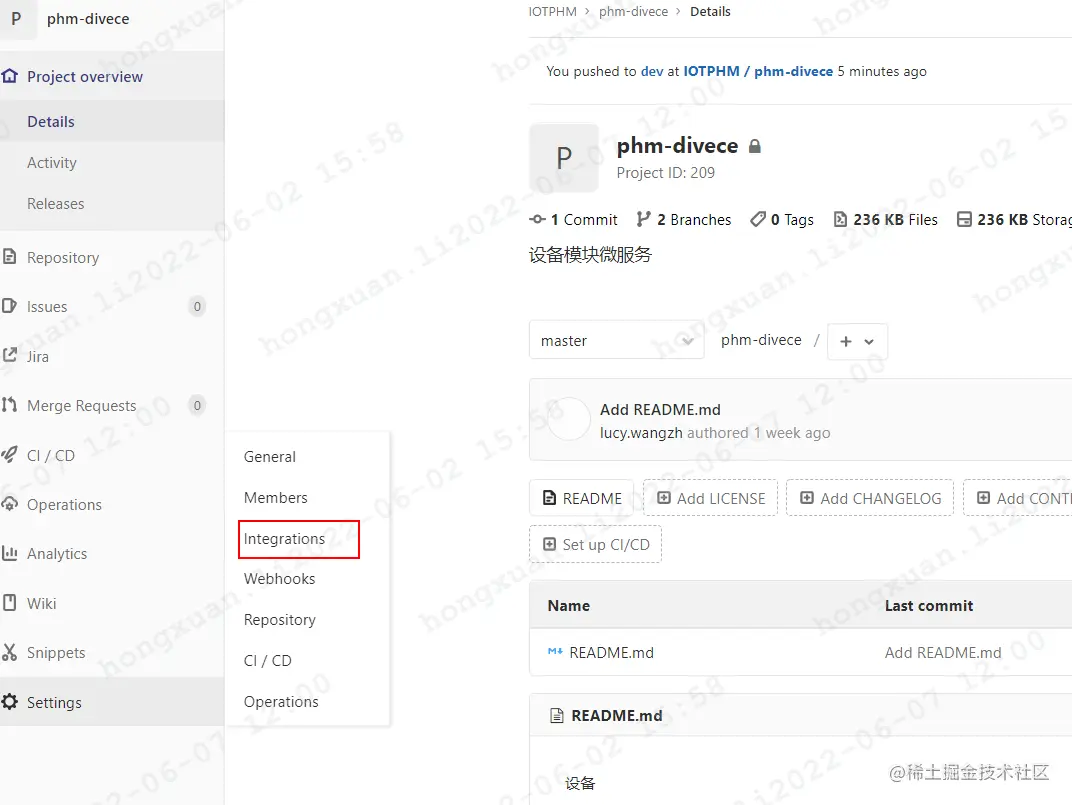Open the Details submenu item
The image size is (1072, 805).
click(x=51, y=122)
